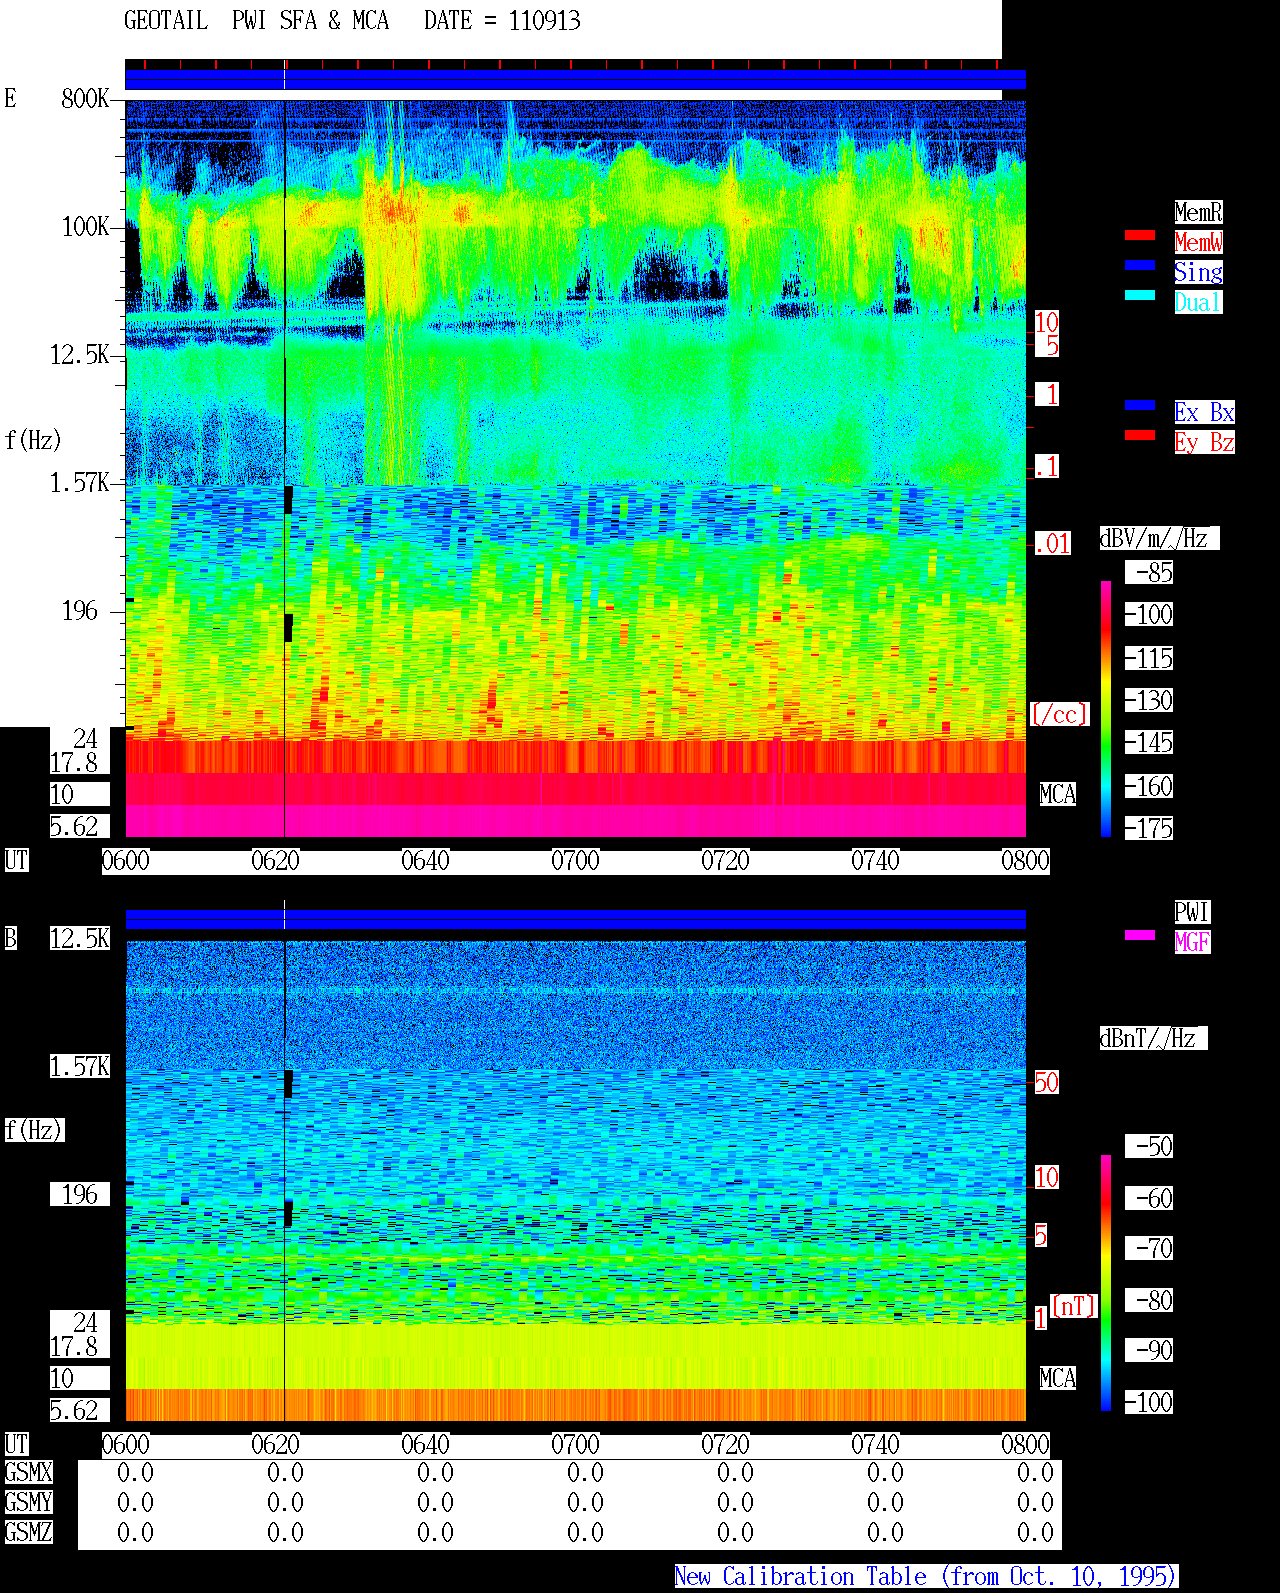The height and width of the screenshot is (1593, 1280).
Task: Click the E panel 1.57K axis label
Action: (79, 482)
